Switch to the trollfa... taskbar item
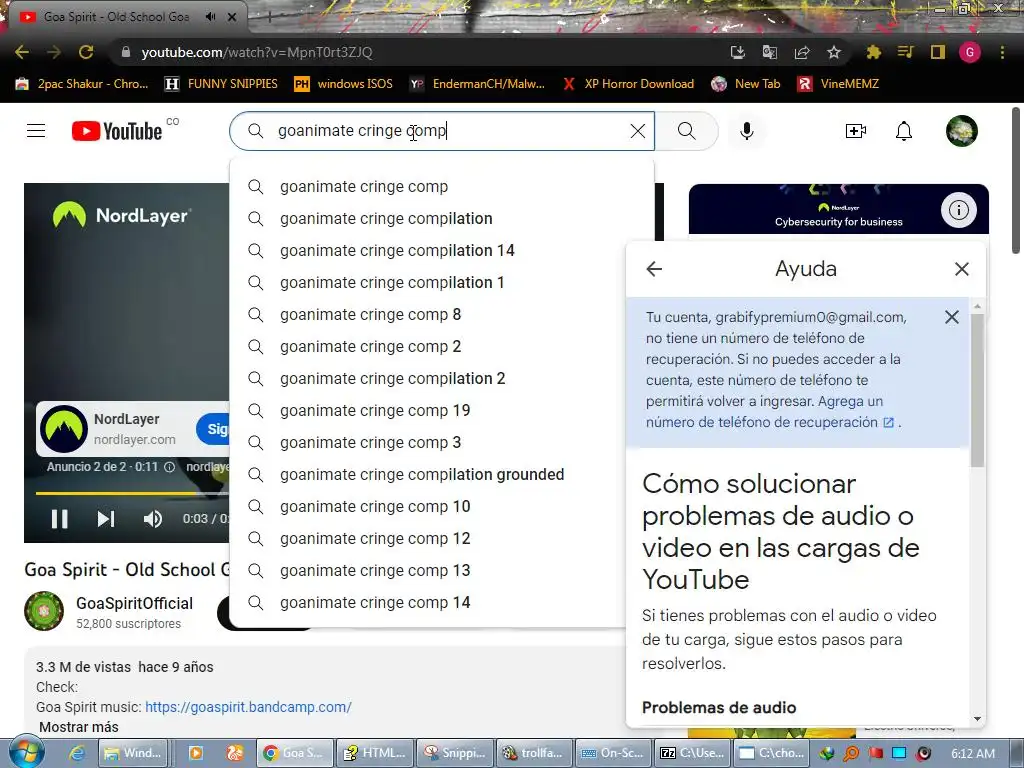 534,753
